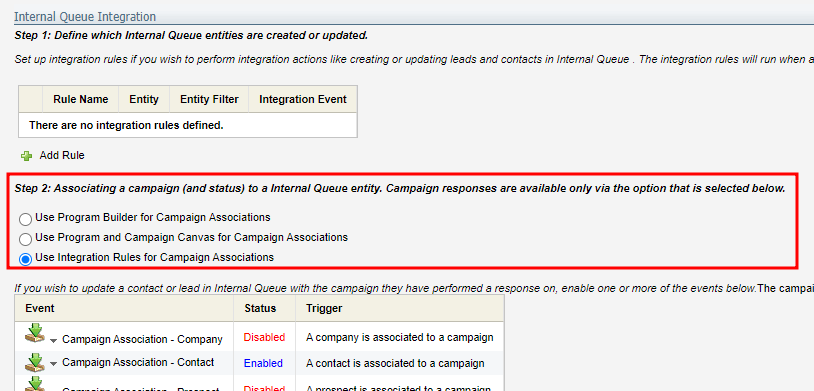Click the Trigger column header in events table
This screenshot has width=814, height=391.
click(324, 308)
